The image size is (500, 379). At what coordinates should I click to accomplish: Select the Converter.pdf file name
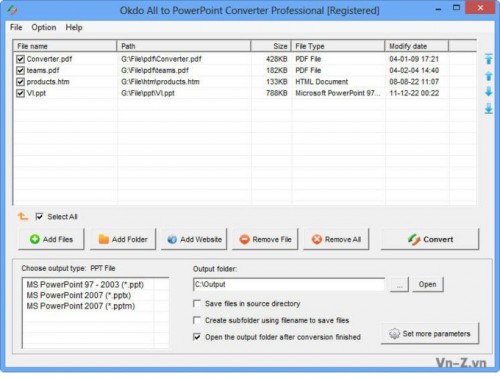click(49, 59)
